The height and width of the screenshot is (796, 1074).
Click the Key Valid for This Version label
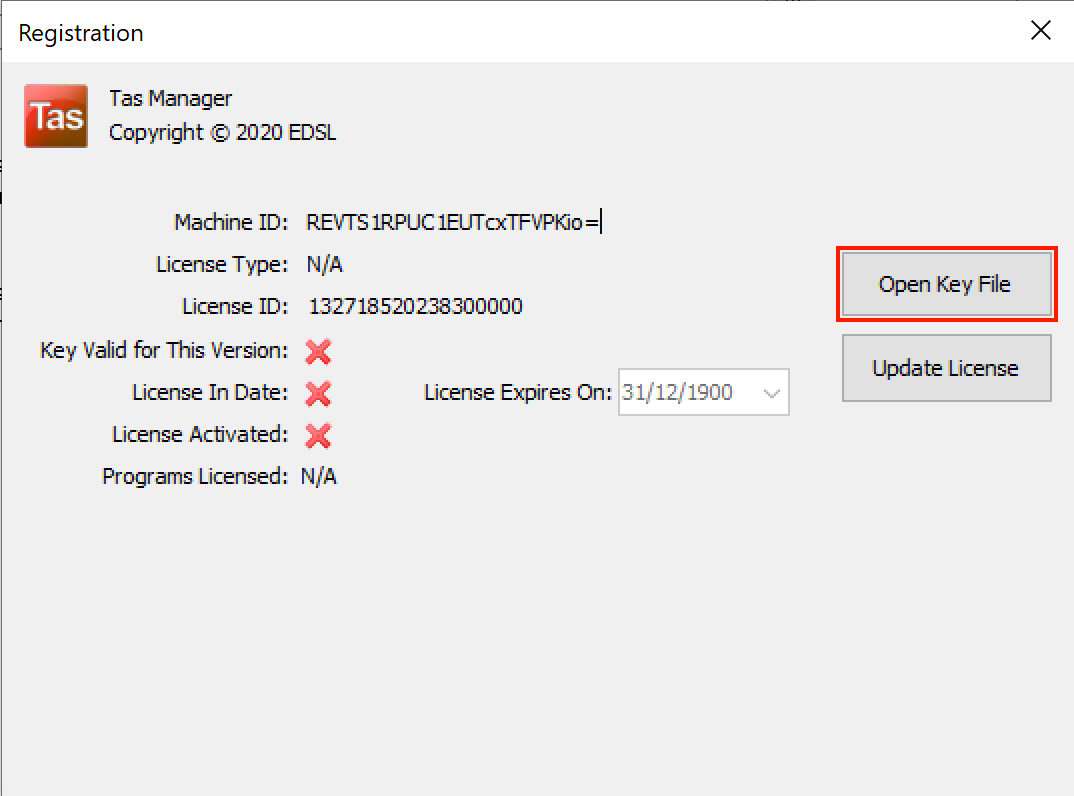coord(164,351)
